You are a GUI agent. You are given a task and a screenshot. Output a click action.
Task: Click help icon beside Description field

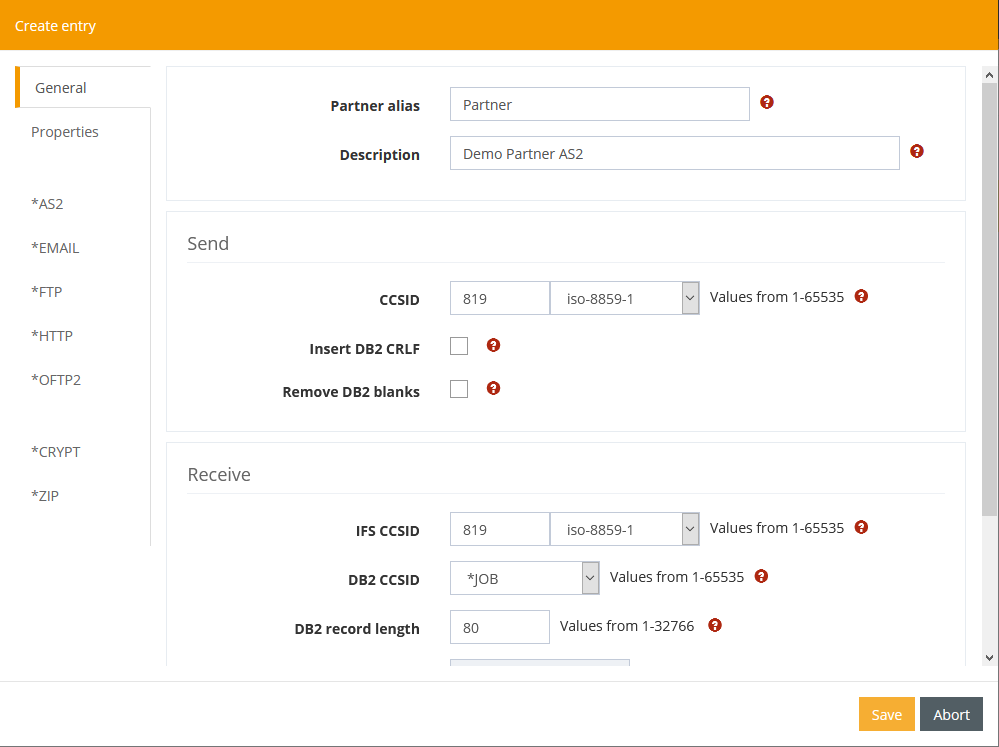(x=917, y=151)
